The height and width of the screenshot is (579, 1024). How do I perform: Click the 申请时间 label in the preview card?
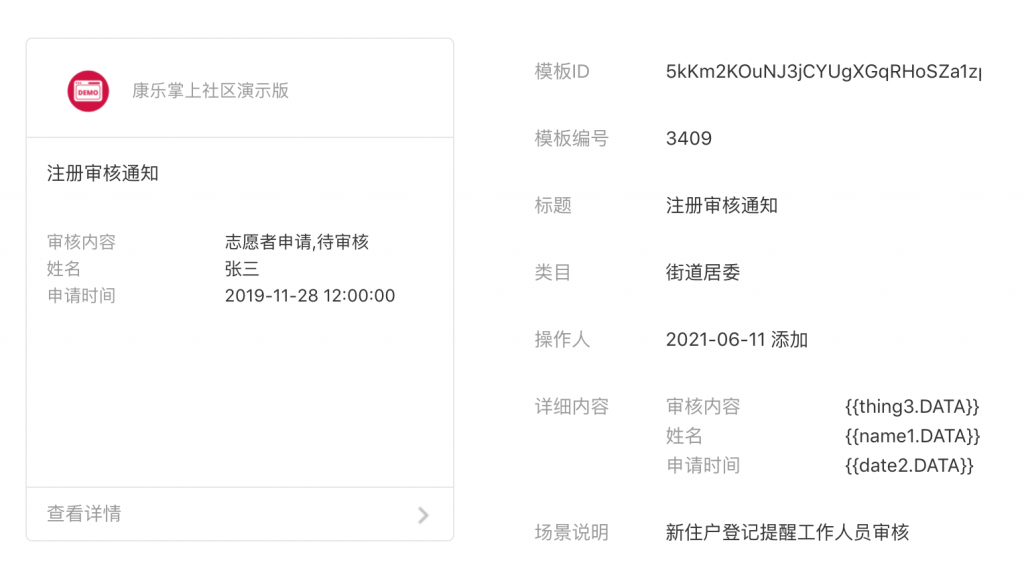81,296
